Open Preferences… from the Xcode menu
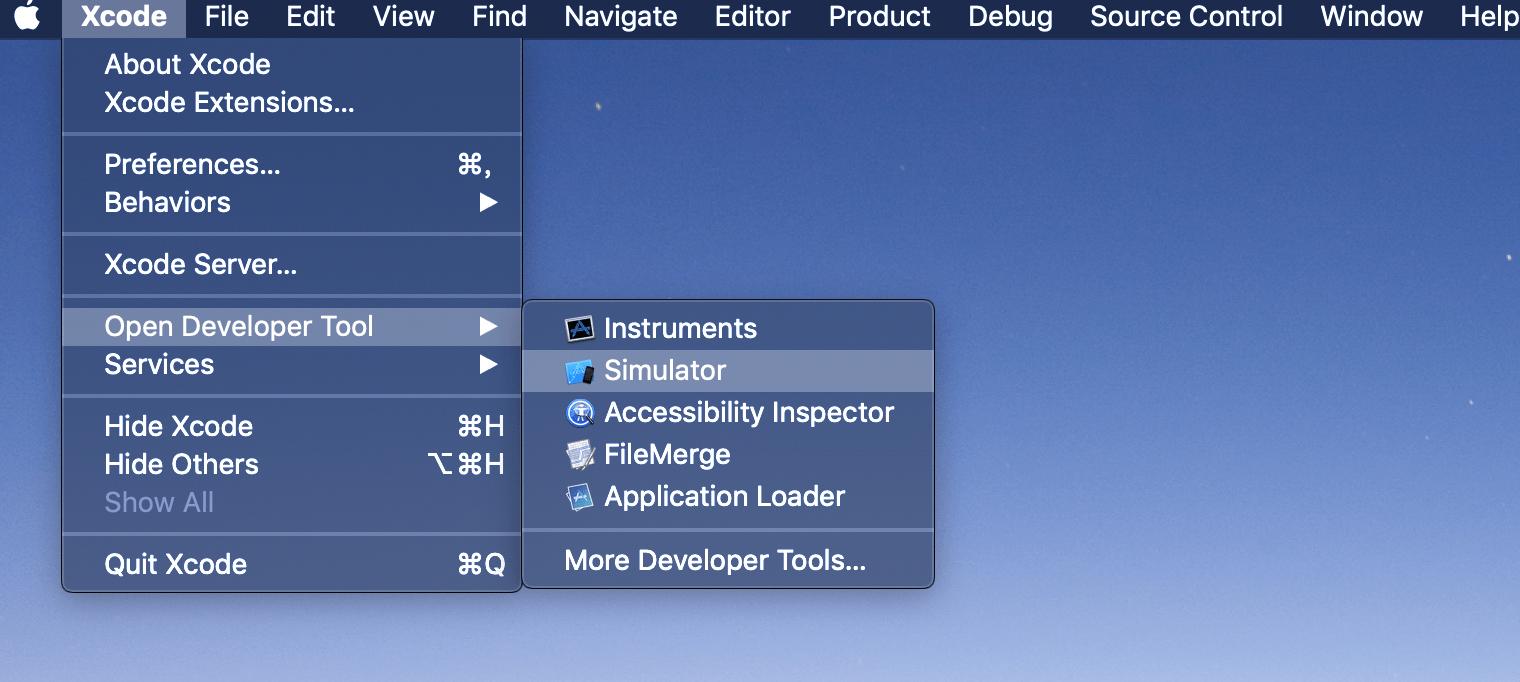Viewport: 1520px width, 682px height. (192, 165)
